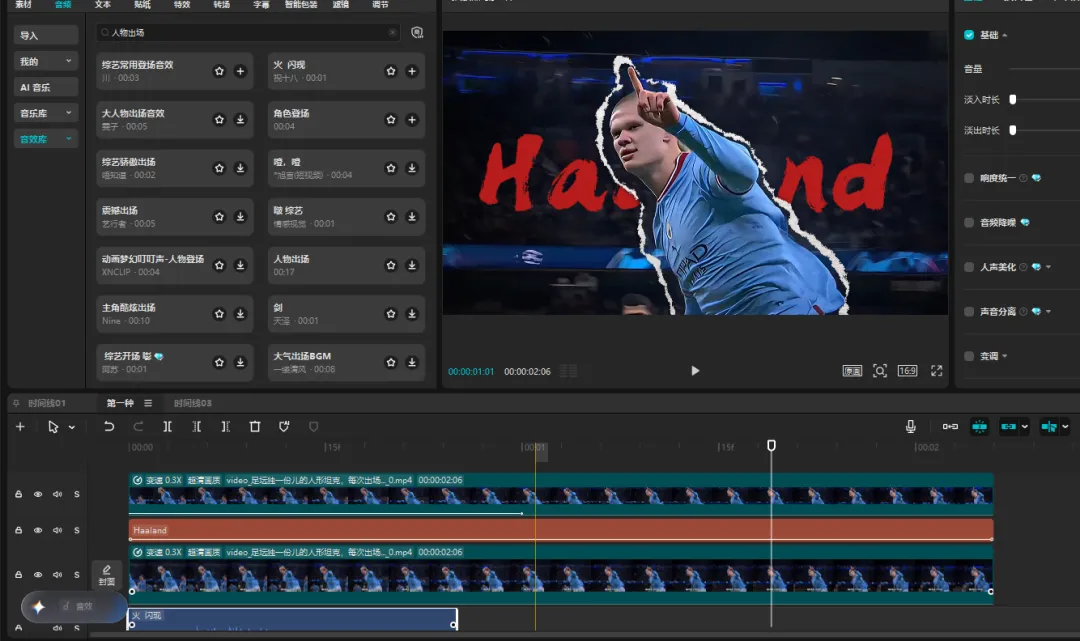Viewport: 1080px width, 641px height.
Task: Open fullscreen preview
Action: (937, 371)
